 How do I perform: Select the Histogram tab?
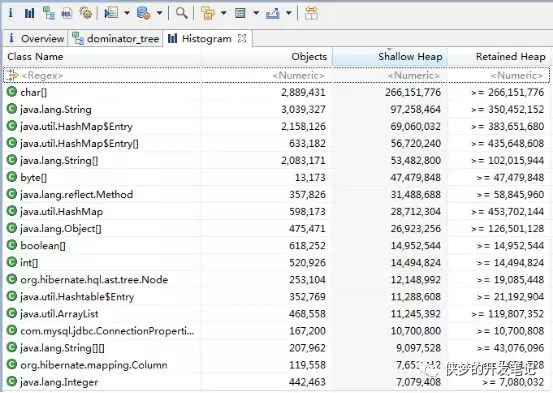point(206,38)
